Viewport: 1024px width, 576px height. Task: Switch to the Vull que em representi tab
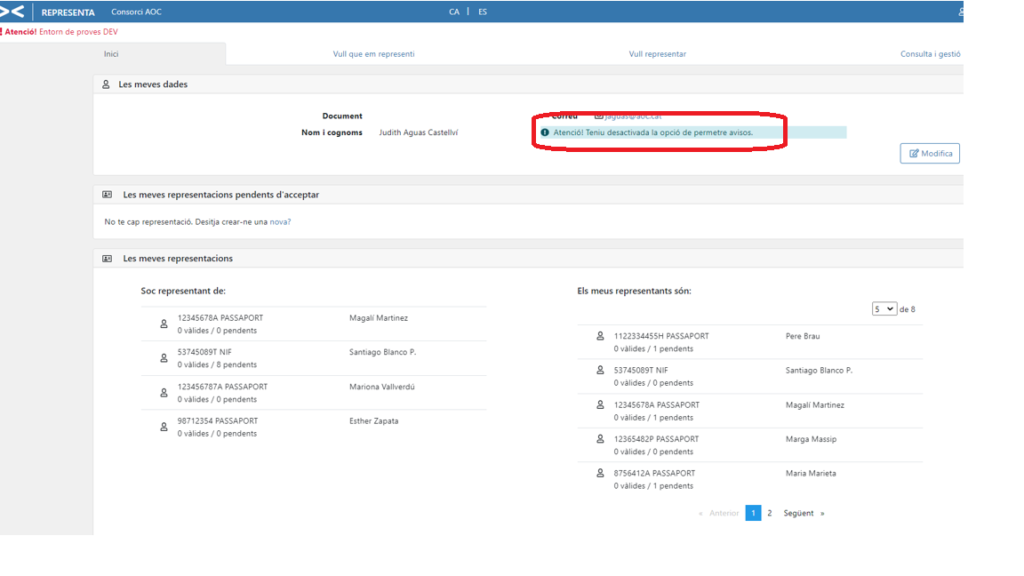coord(373,54)
